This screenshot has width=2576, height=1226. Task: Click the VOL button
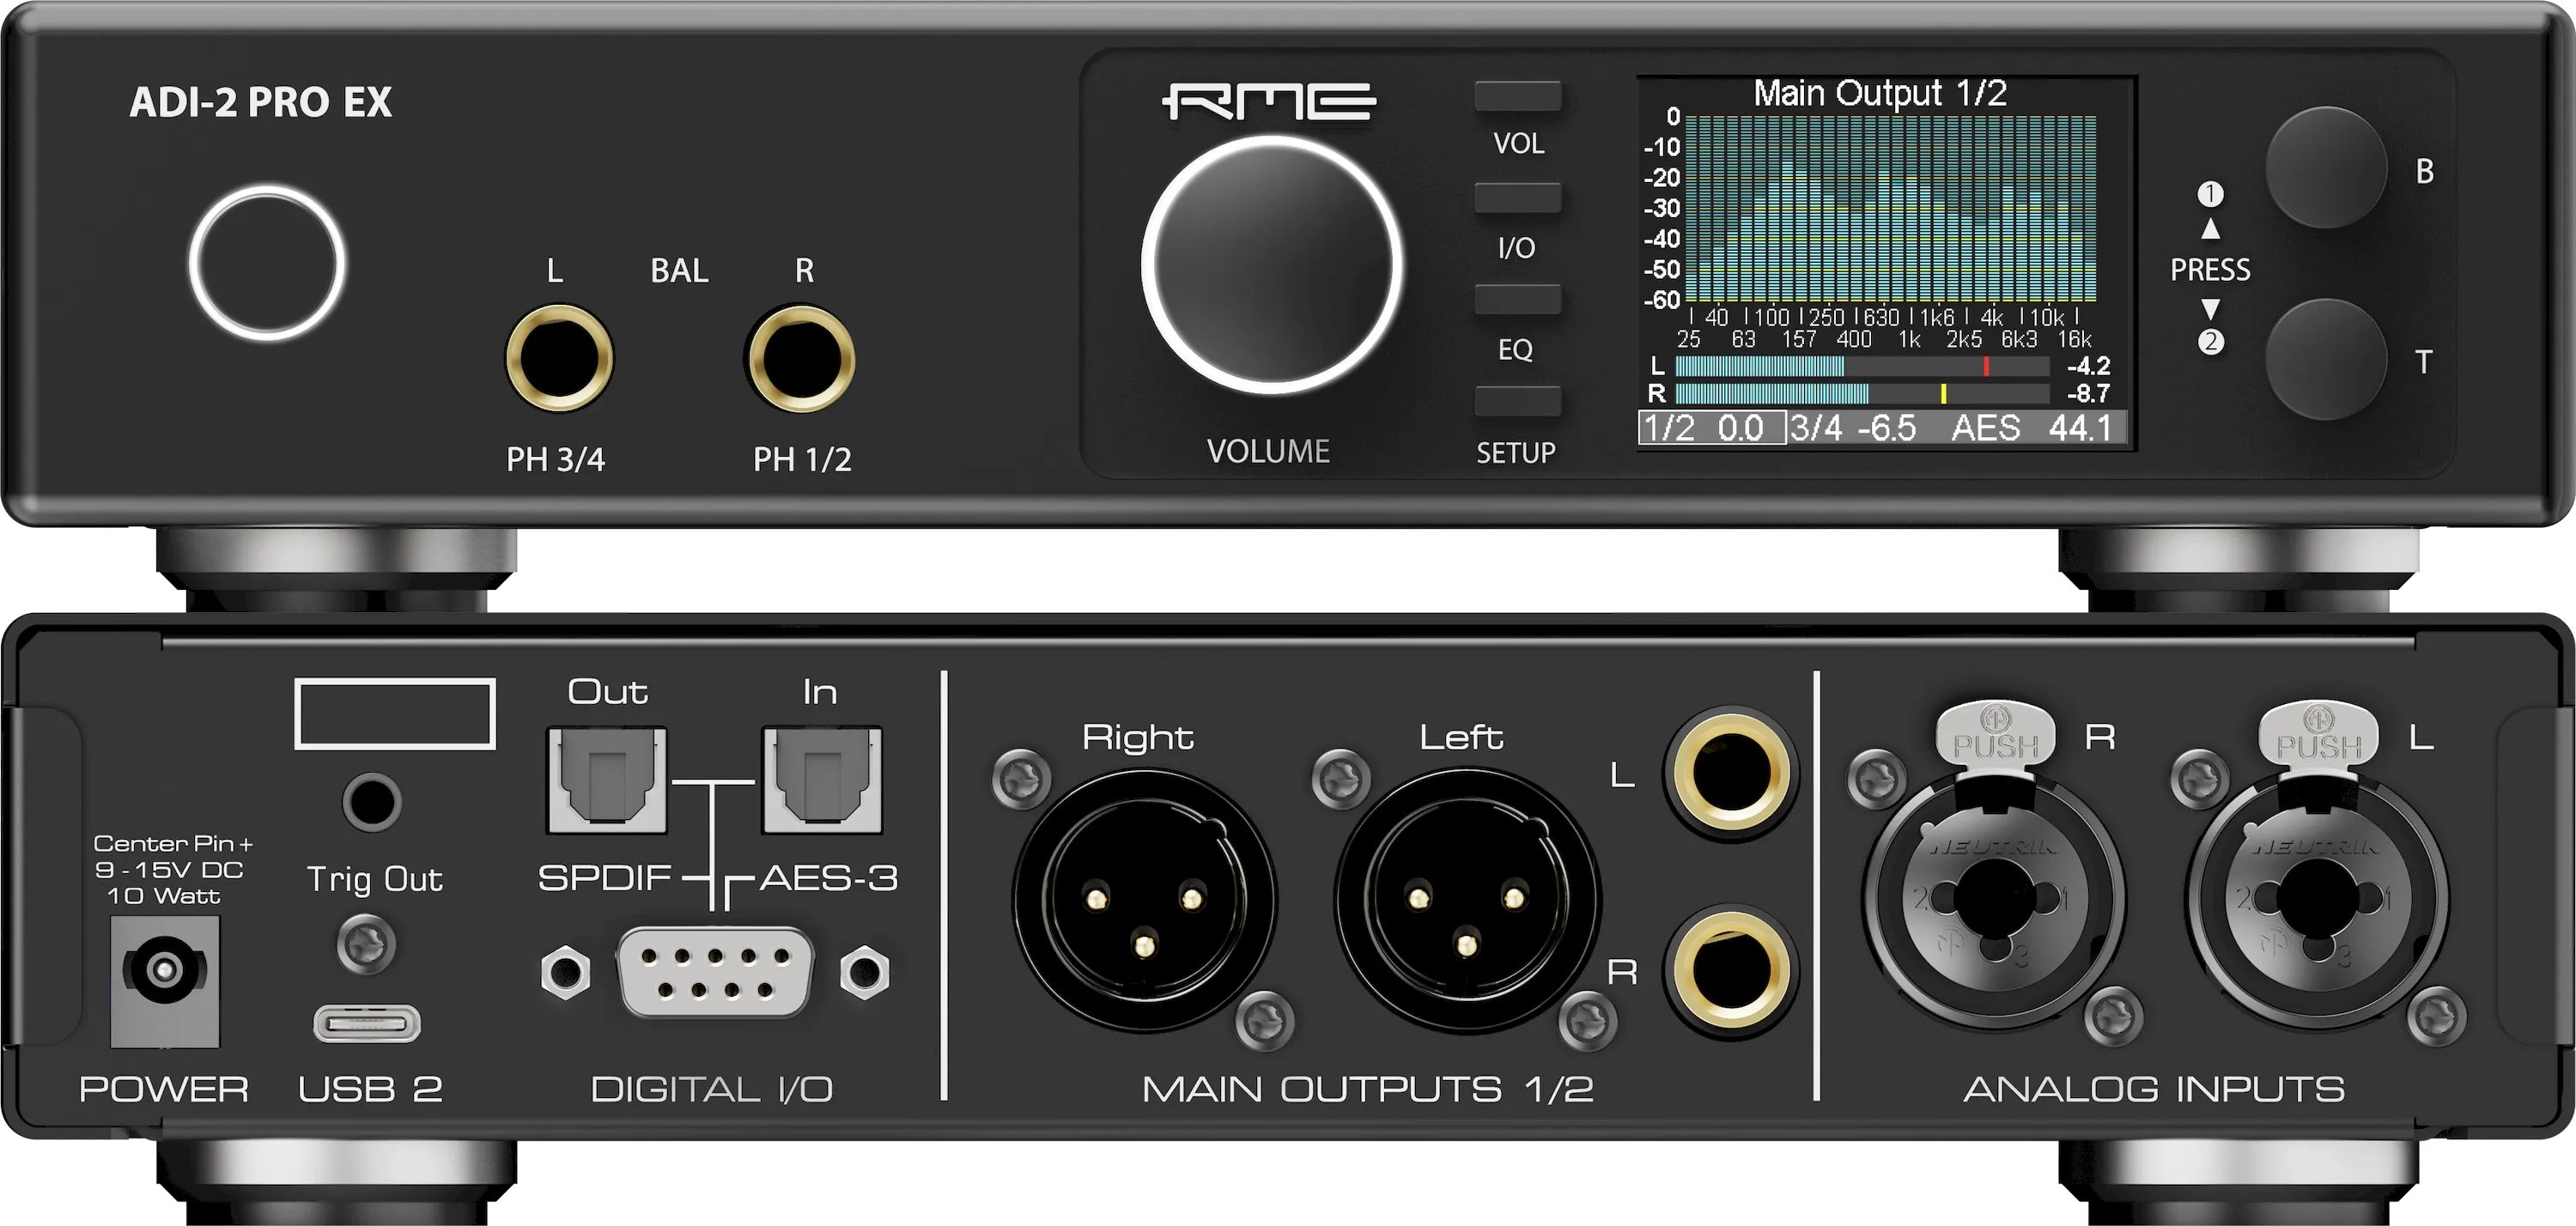1518,96
